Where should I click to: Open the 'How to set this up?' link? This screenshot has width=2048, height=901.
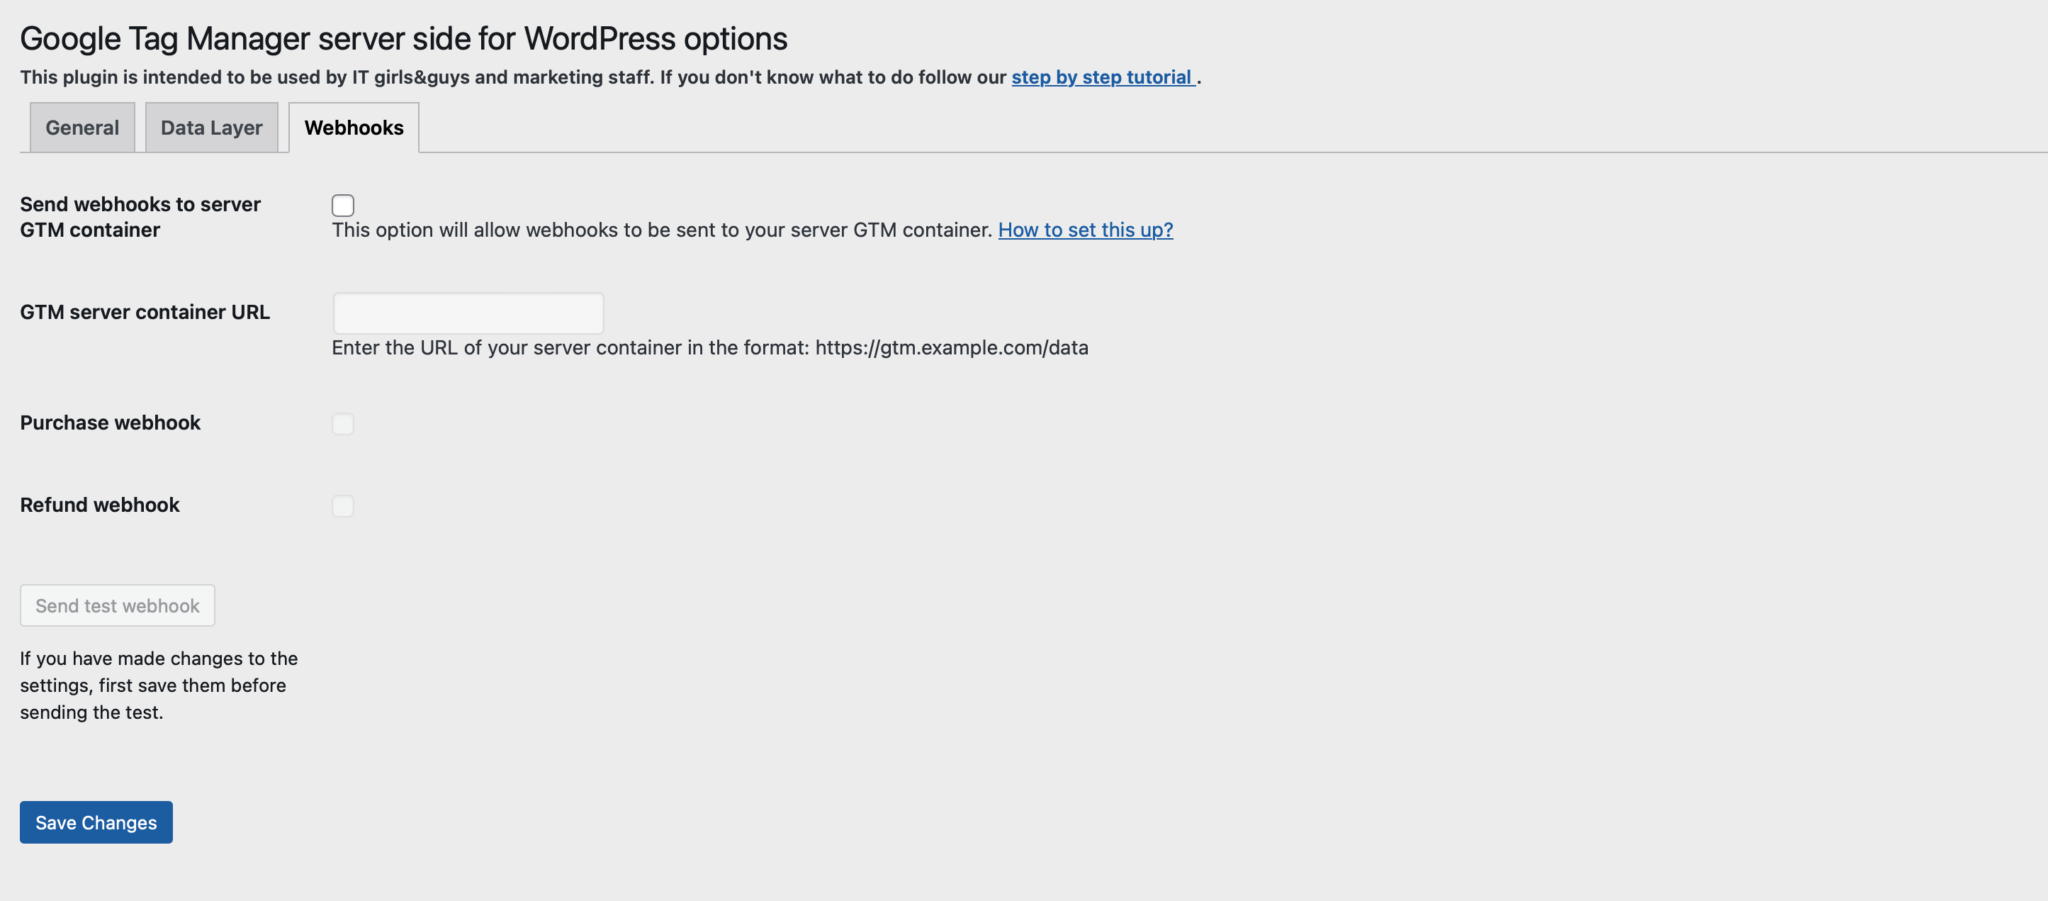pos(1085,230)
